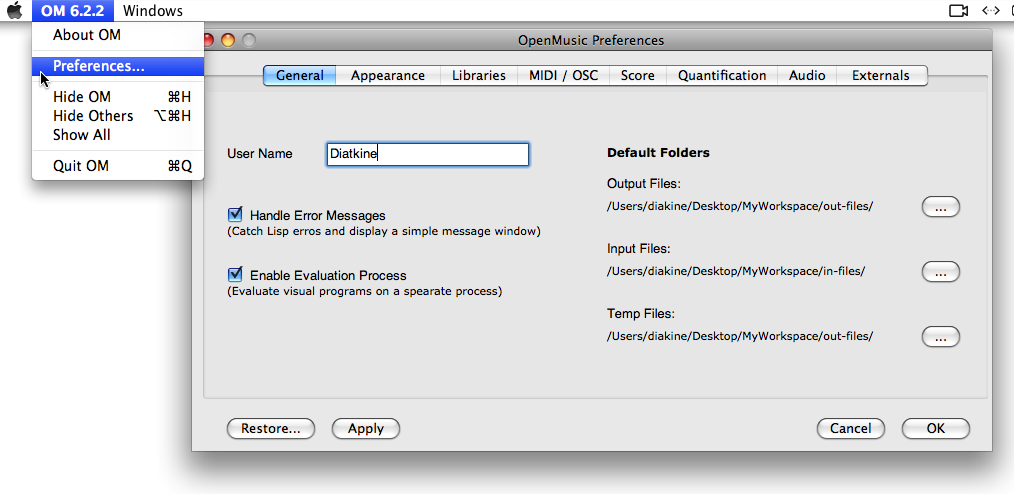Click the Input Files path text
The height and width of the screenshot is (494, 1014).
point(736,271)
